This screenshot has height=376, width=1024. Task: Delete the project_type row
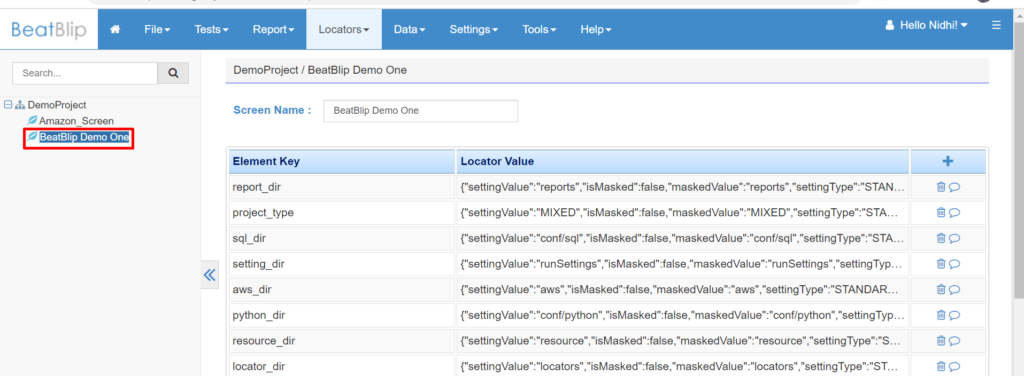tap(941, 213)
